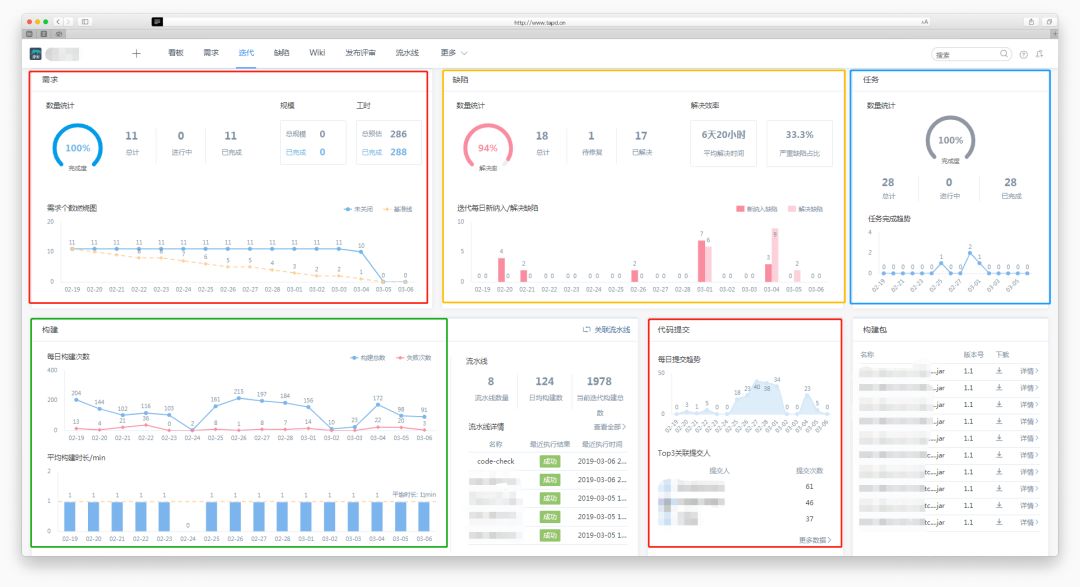Click top committer count 61
The height and width of the screenshot is (587, 1080).
coord(809,486)
